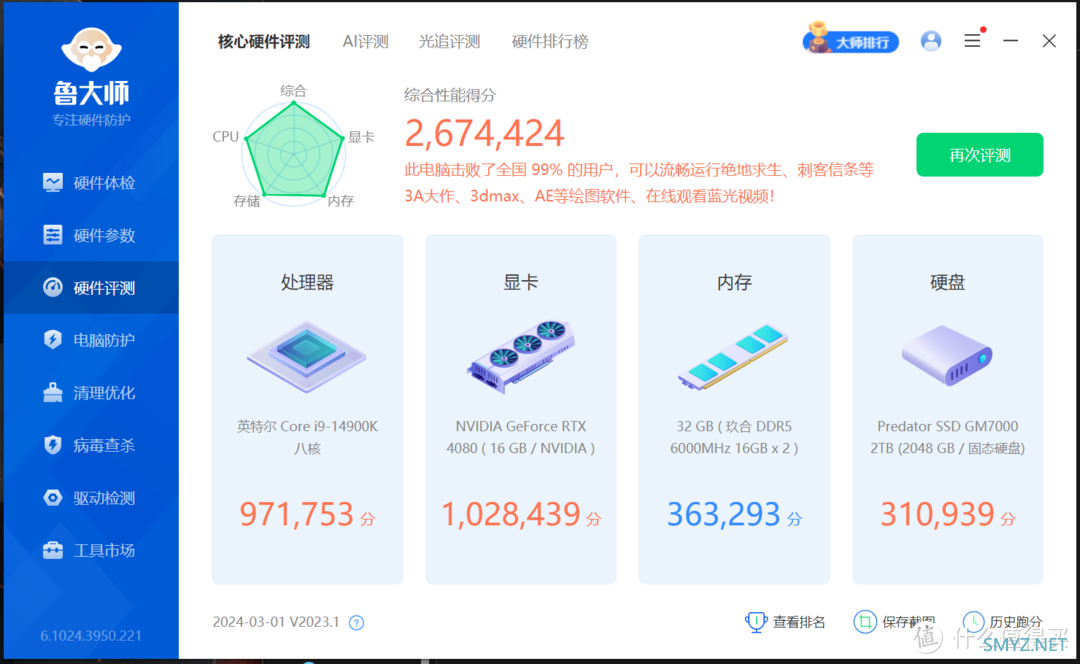The image size is (1080, 664).
Task: Click the version number 6.1024.3950.221
Action: [91, 636]
